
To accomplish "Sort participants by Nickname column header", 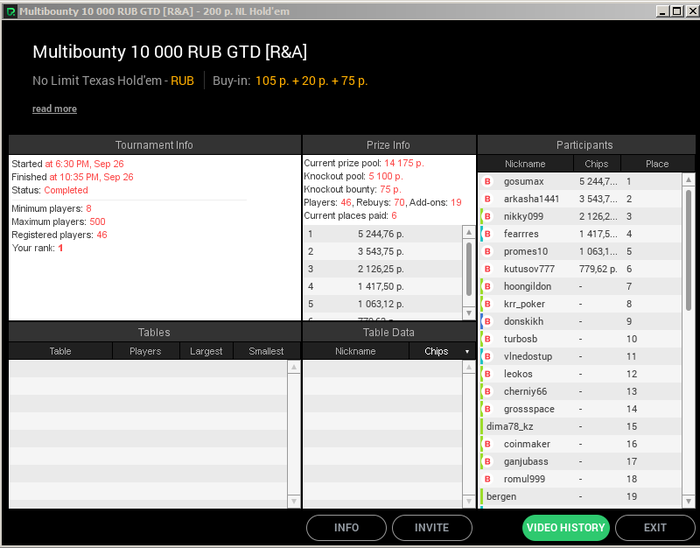I will tap(525, 164).
